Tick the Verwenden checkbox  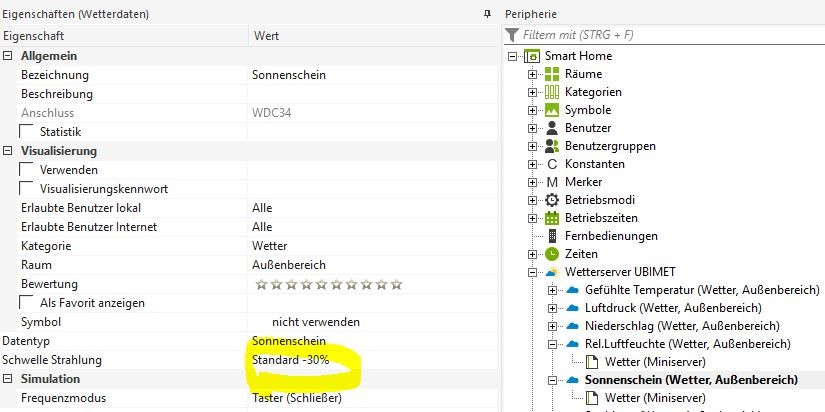pyautogui.click(x=27, y=170)
